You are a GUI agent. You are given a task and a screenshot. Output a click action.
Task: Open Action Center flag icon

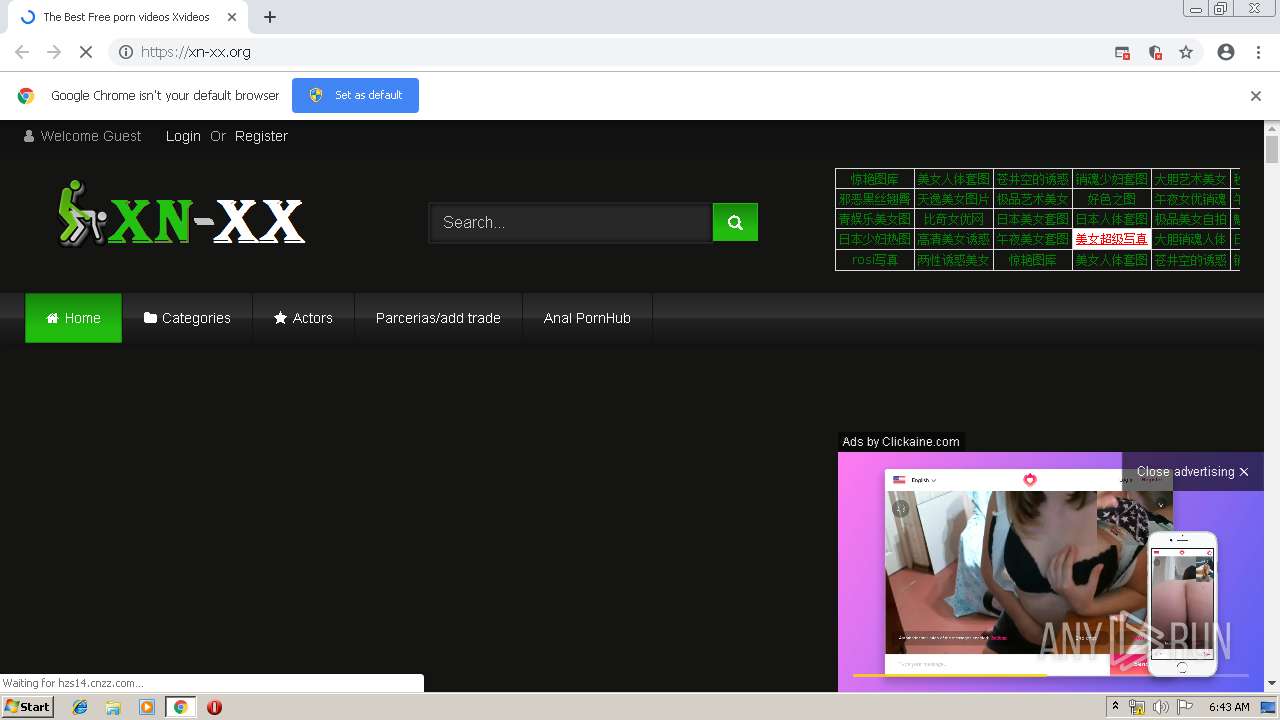coord(1185,707)
